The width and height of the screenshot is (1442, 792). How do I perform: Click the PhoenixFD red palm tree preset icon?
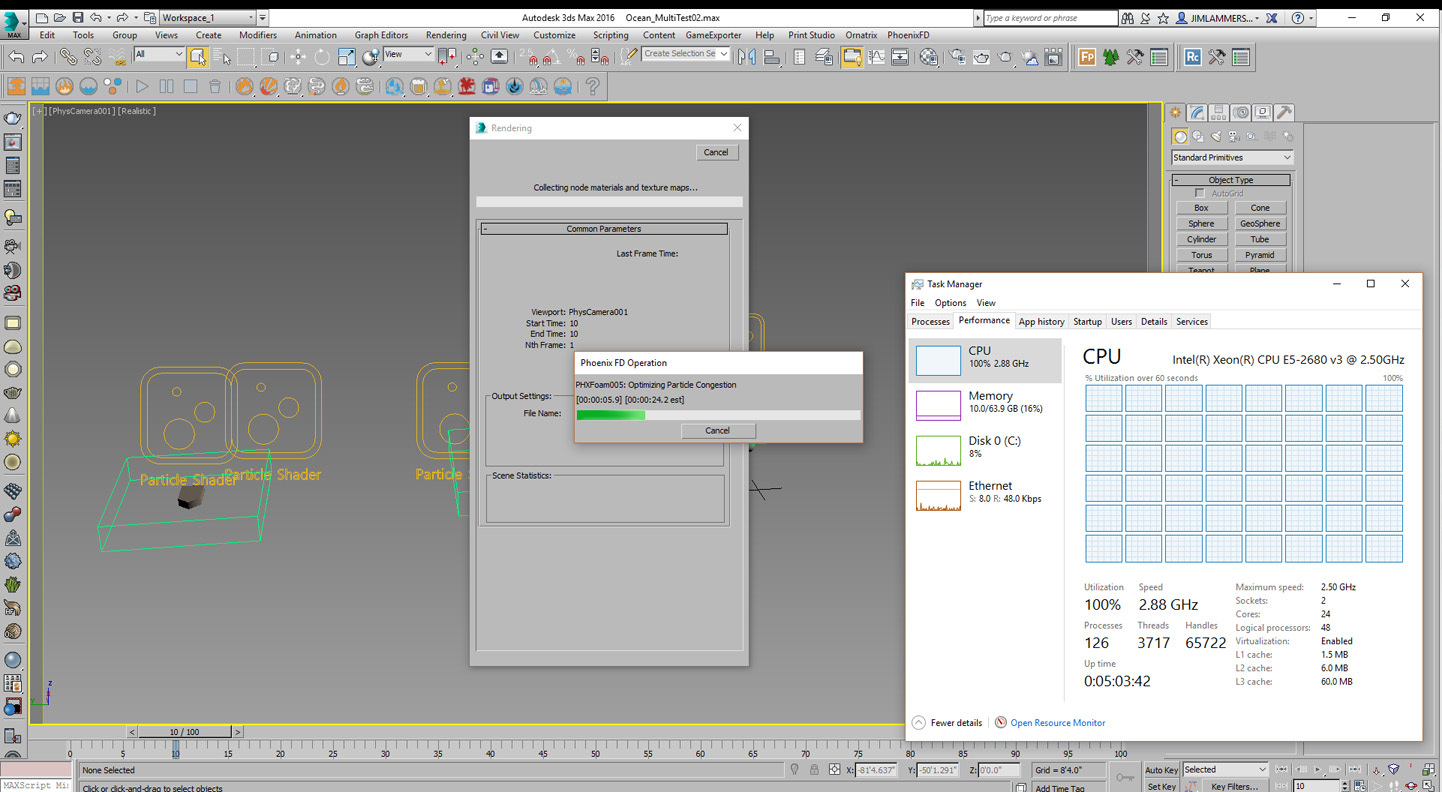pyautogui.click(x=466, y=87)
